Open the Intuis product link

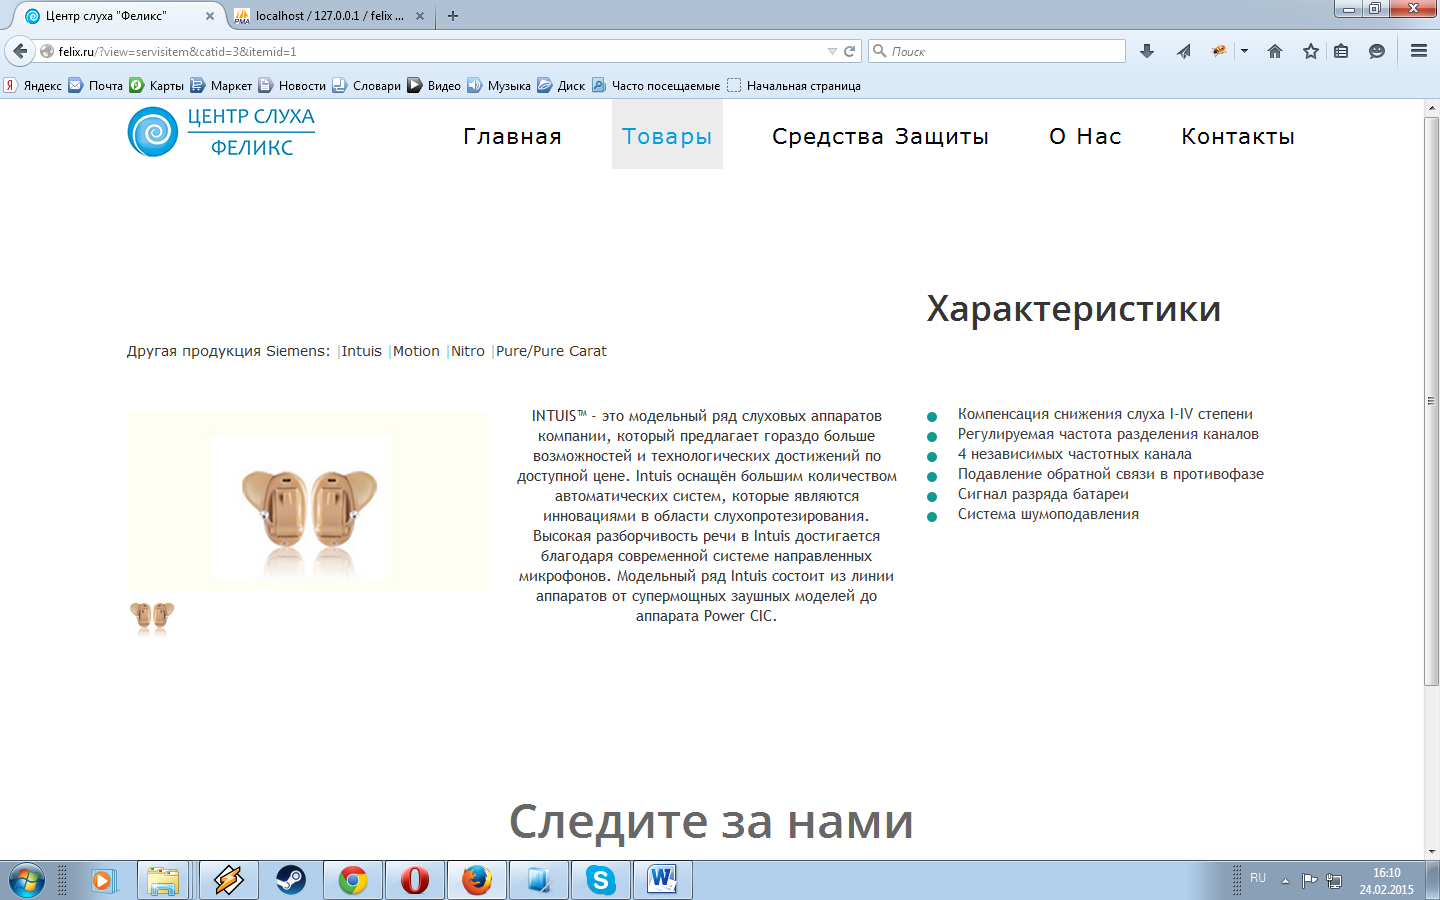361,351
